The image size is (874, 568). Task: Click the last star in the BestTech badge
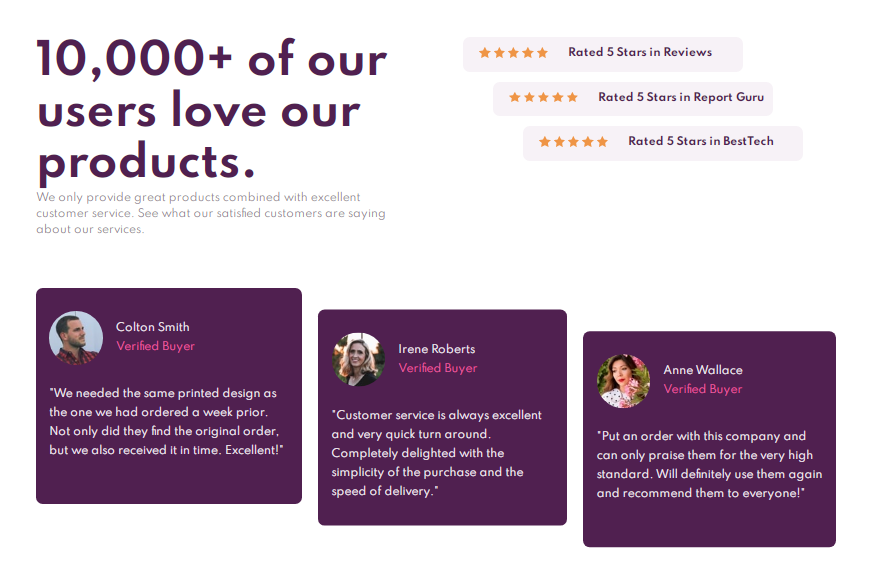click(603, 142)
